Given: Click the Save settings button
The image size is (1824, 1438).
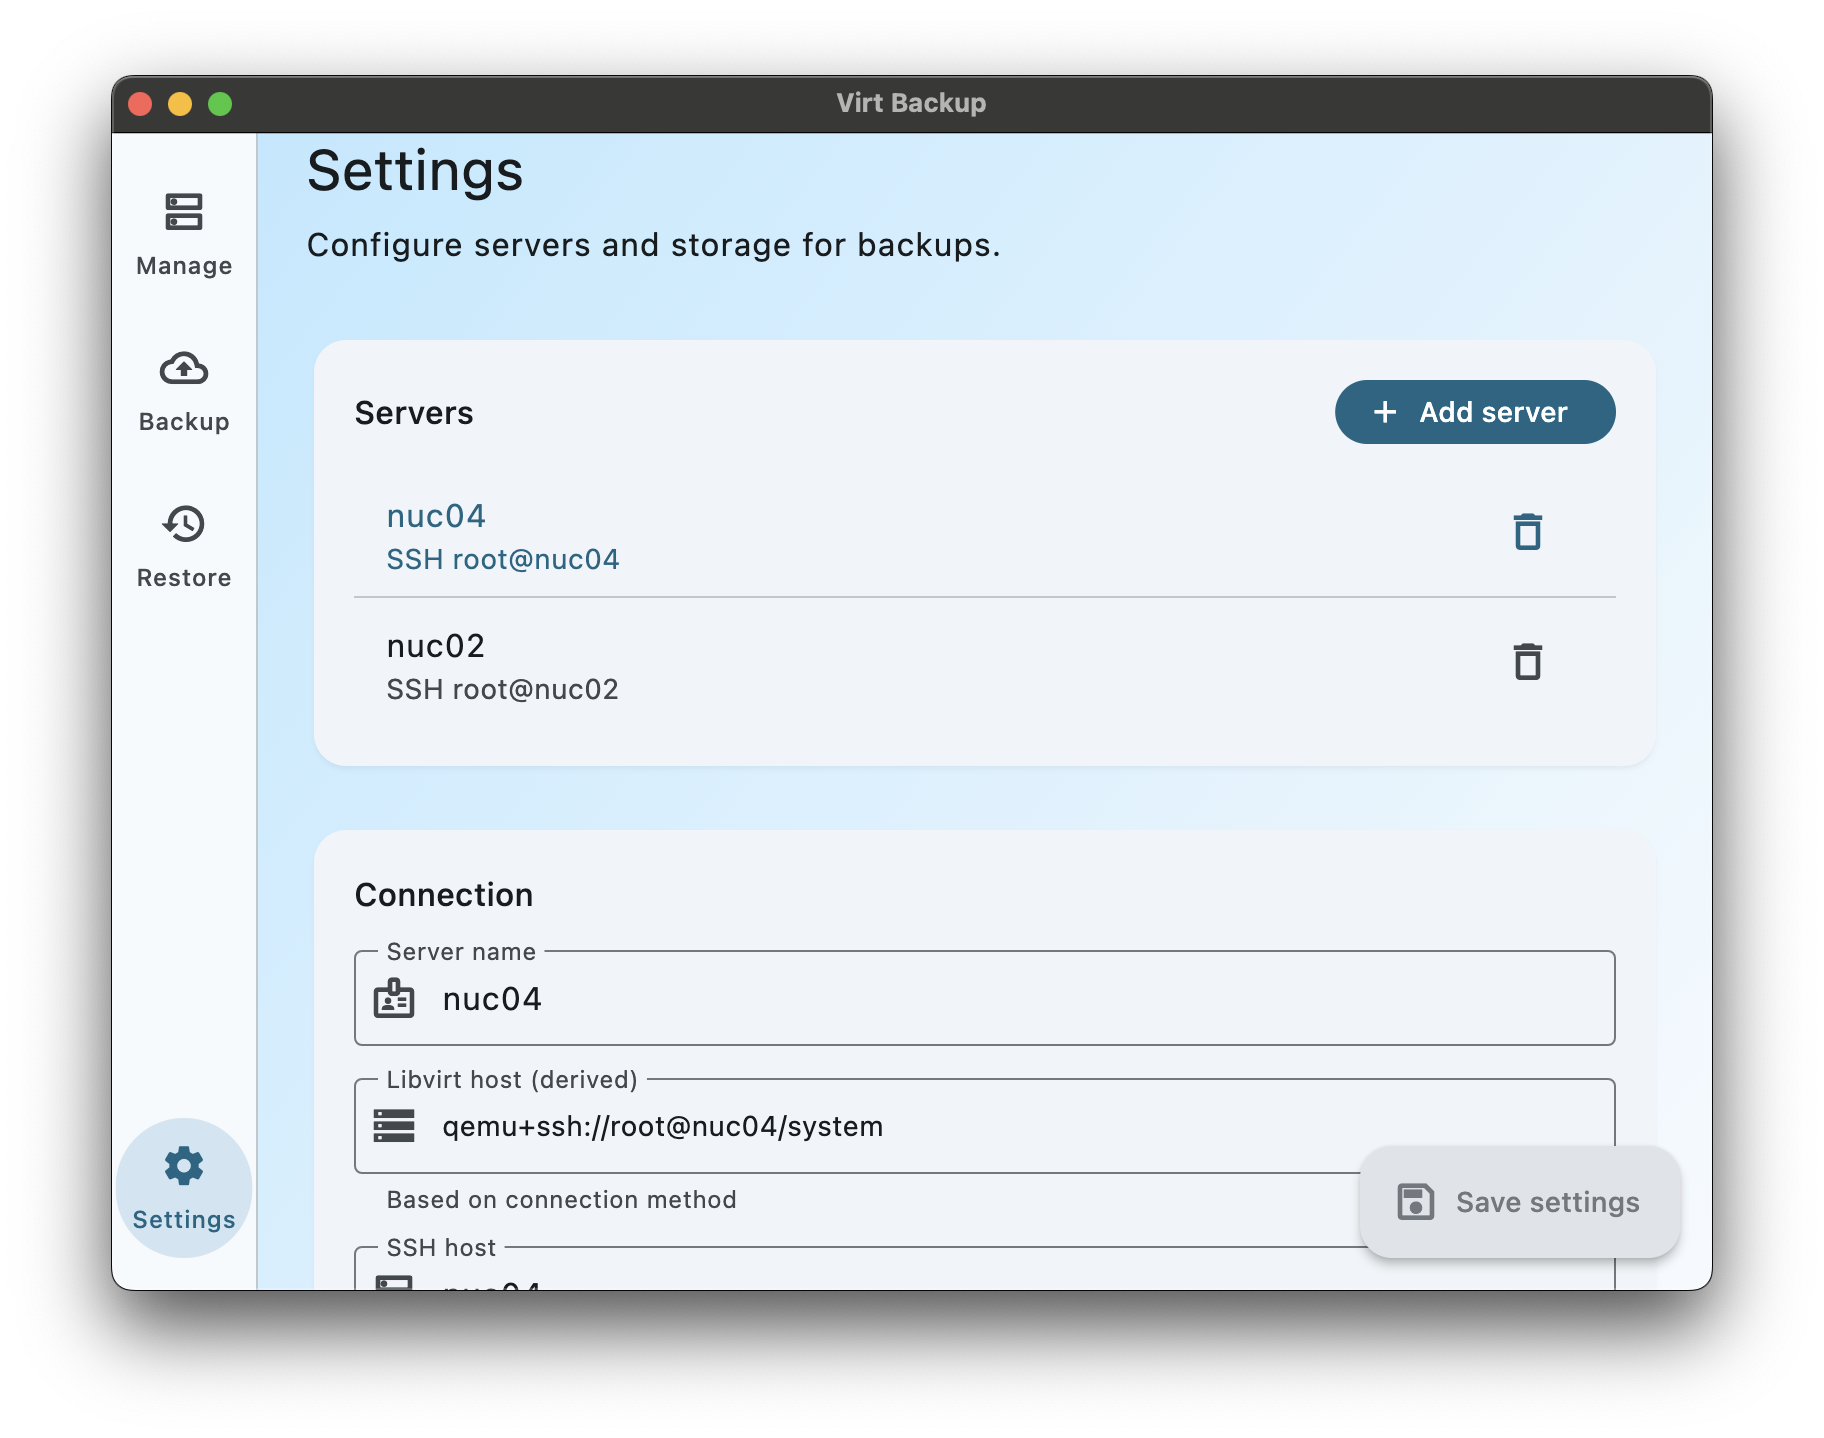Looking at the screenshot, I should tap(1520, 1201).
